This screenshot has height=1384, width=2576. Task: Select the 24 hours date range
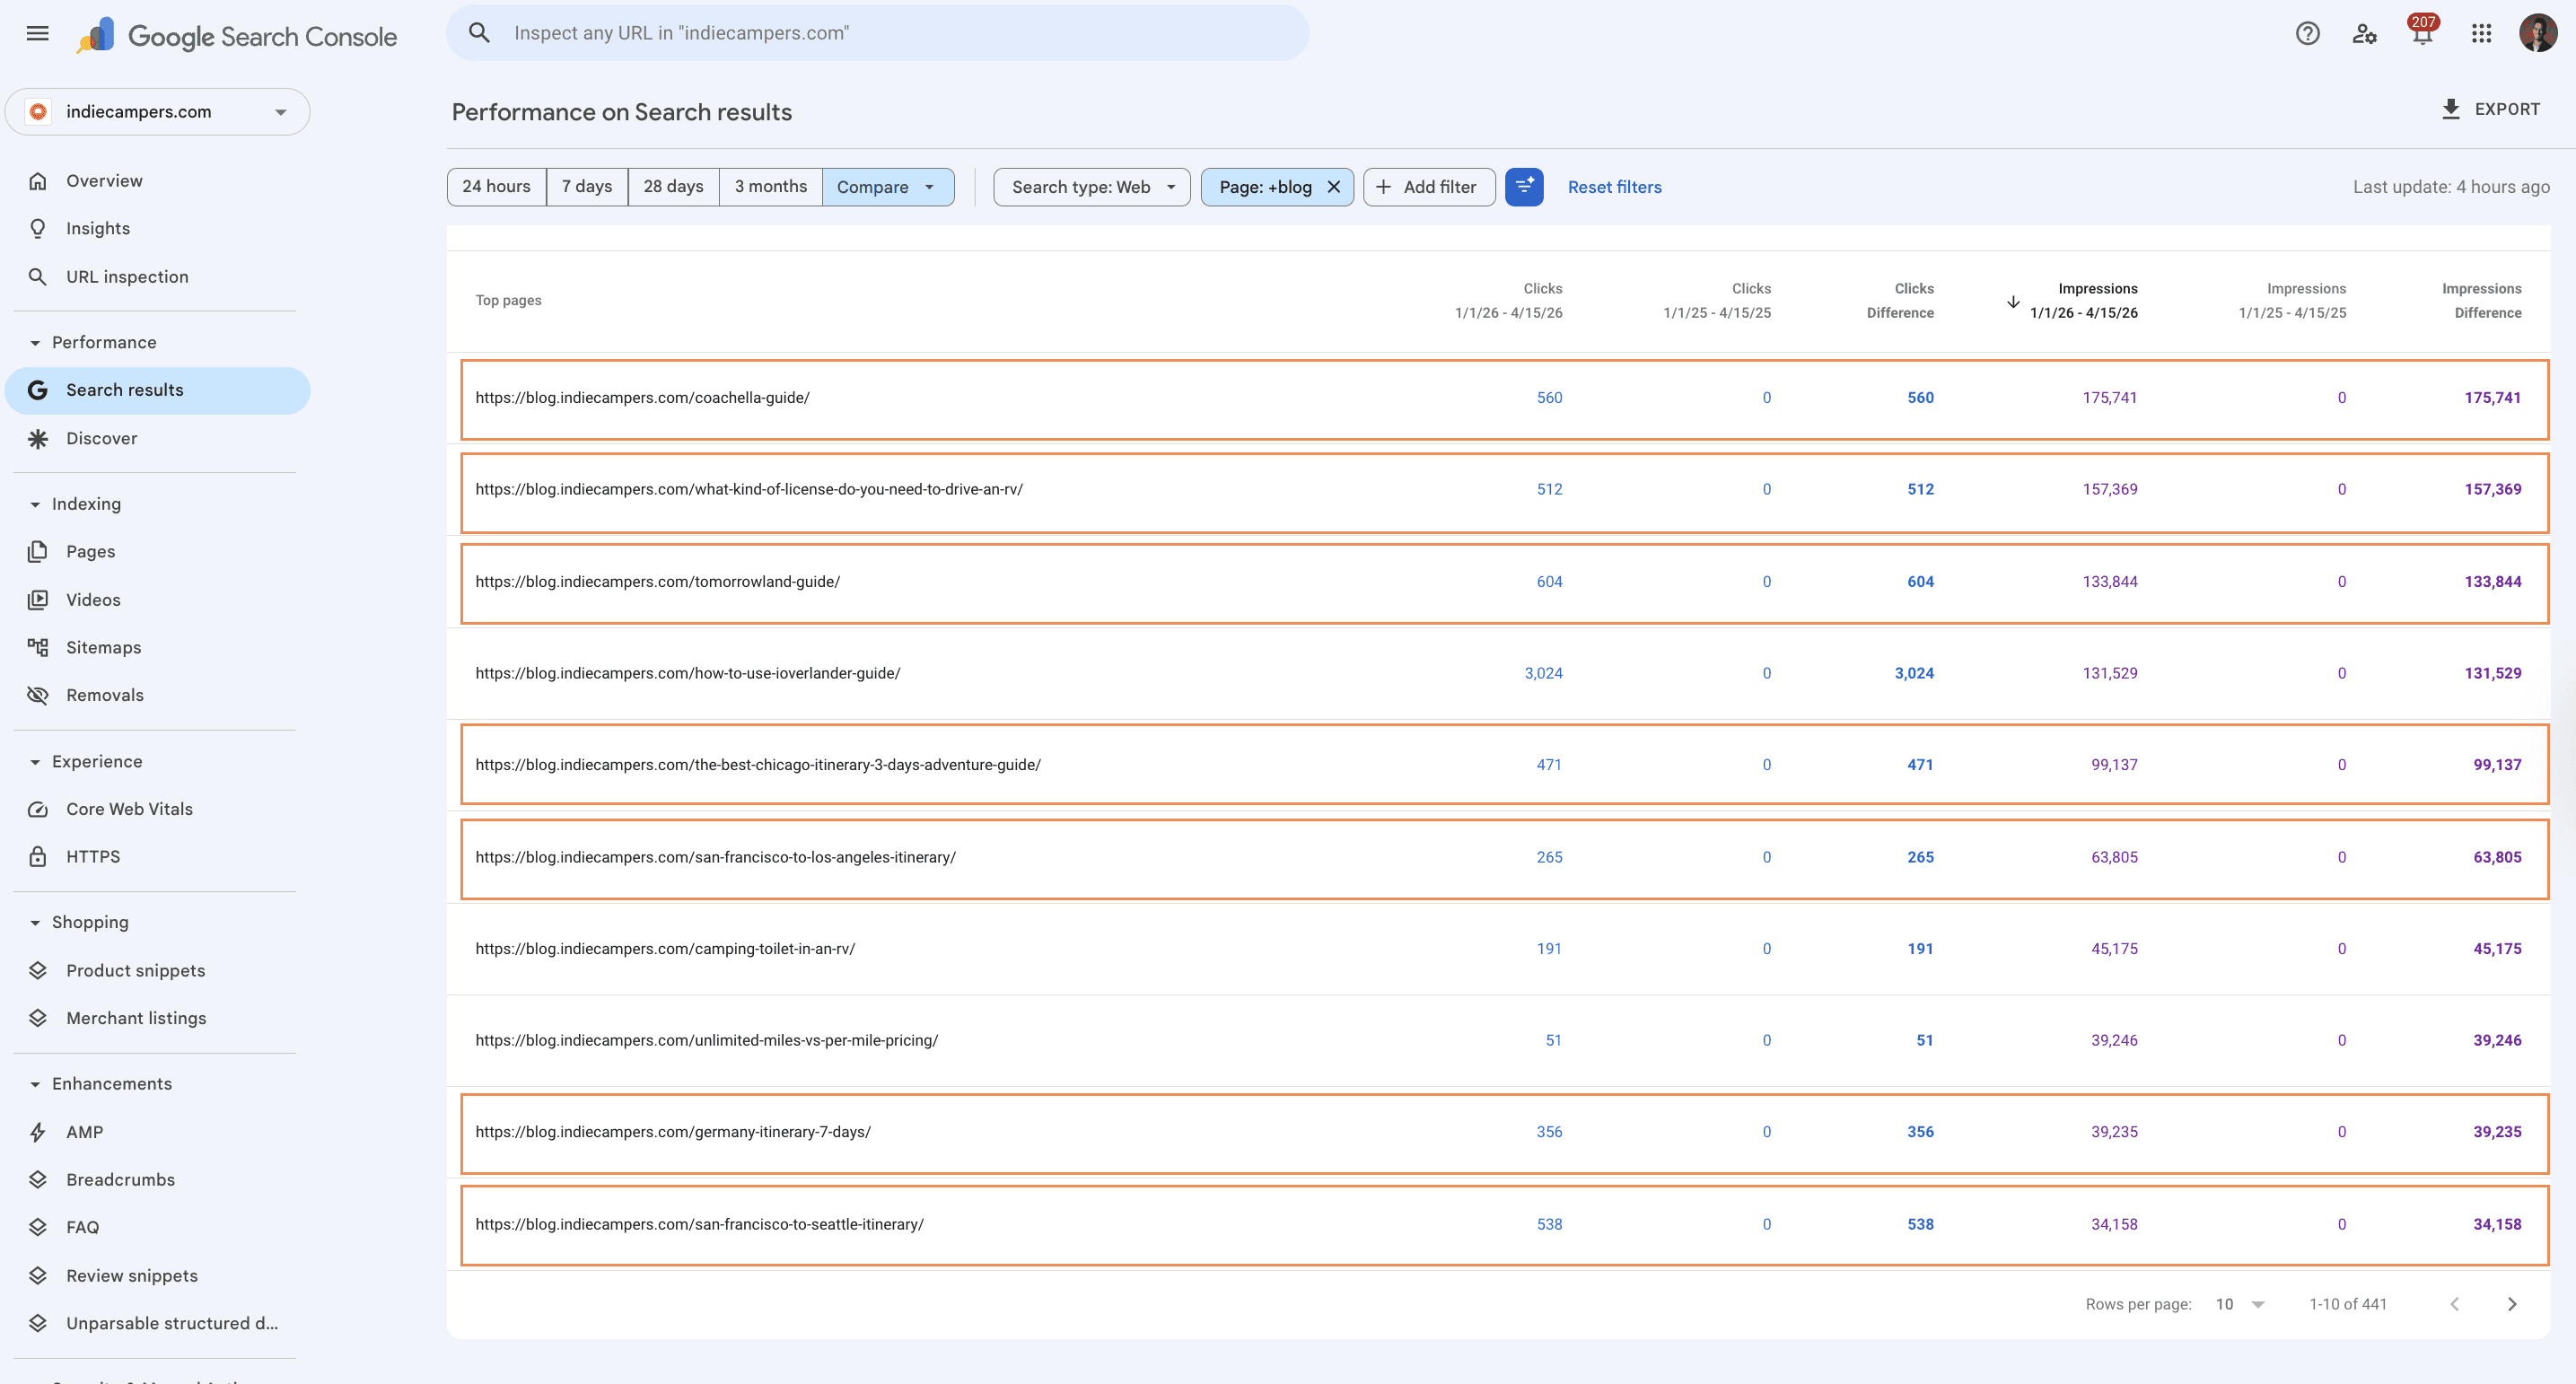coord(497,187)
